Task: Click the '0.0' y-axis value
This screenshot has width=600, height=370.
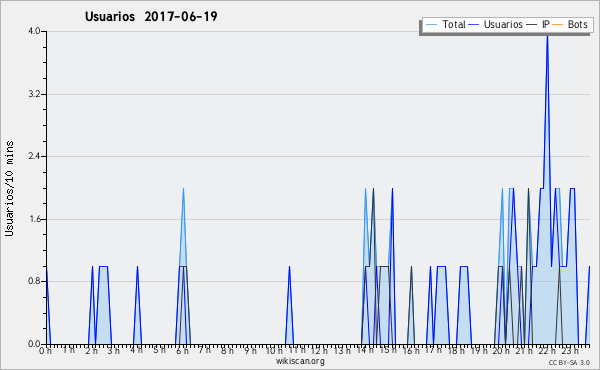Action: [x=34, y=344]
